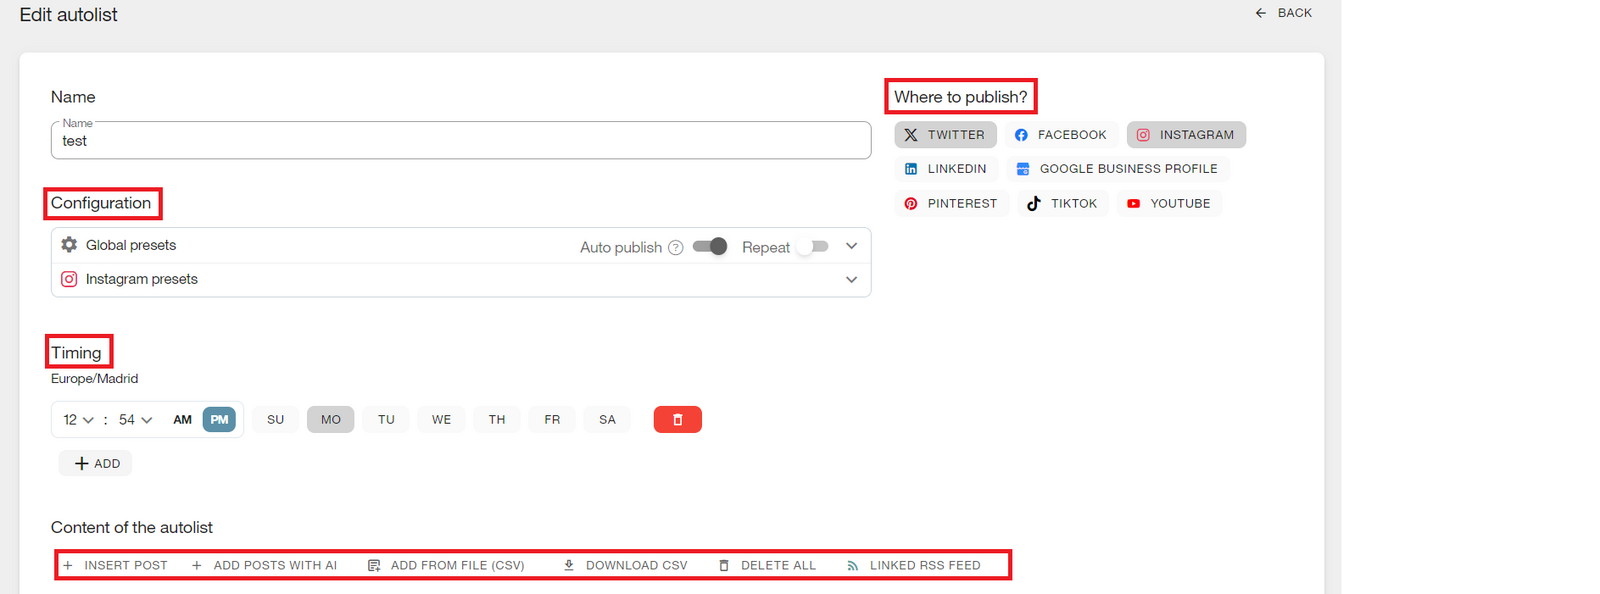
Task: Enable the Repeat switch
Action: coord(812,247)
